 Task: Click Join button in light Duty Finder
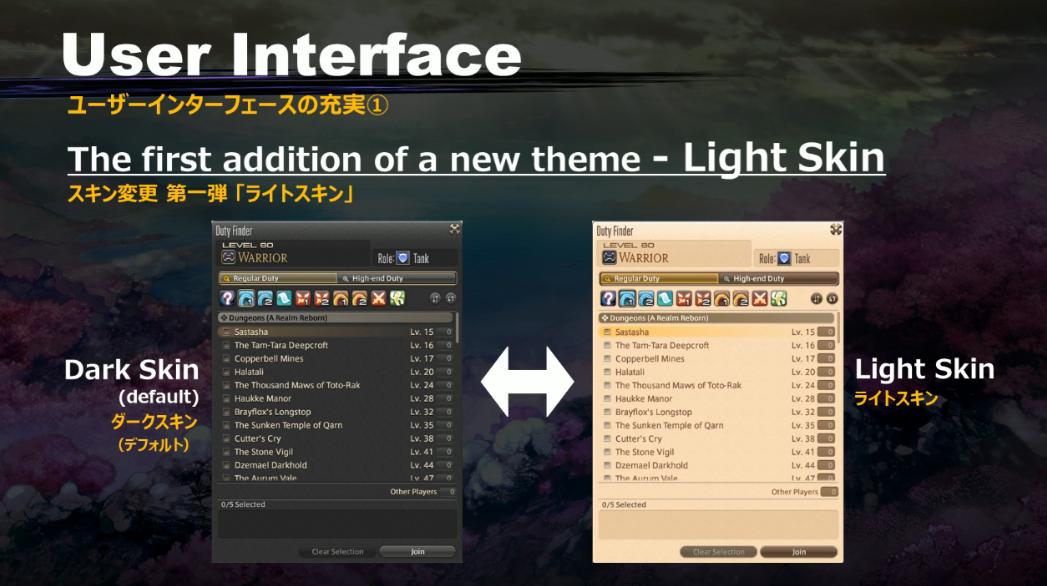(x=799, y=552)
